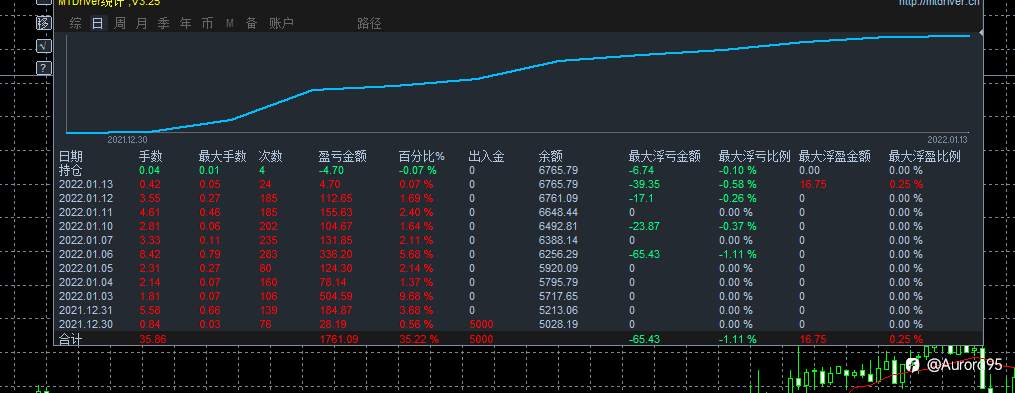Click balance value 6256.29

pyautogui.click(x=558, y=254)
